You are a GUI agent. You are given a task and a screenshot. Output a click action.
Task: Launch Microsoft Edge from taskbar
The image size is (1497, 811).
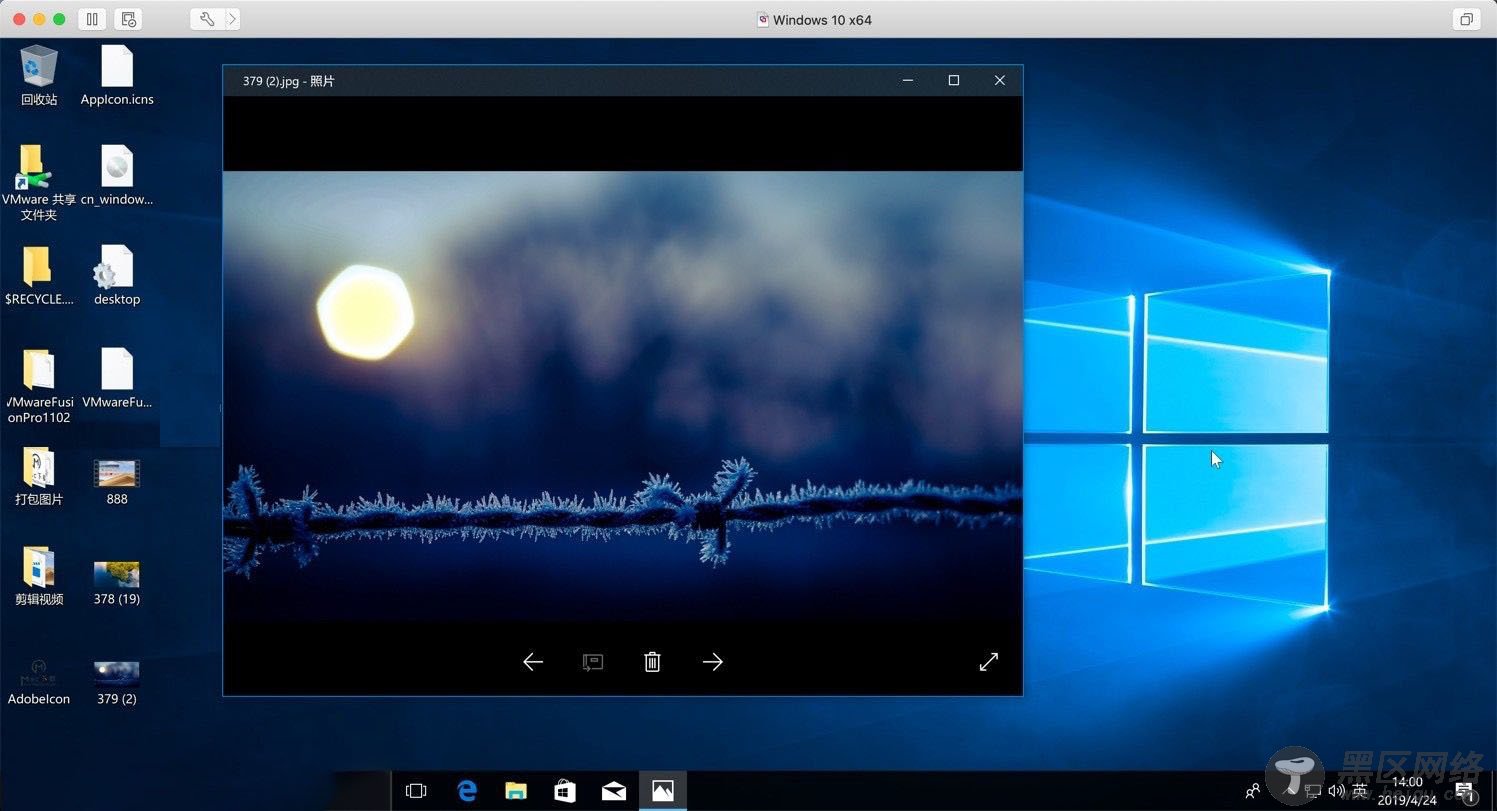[466, 791]
